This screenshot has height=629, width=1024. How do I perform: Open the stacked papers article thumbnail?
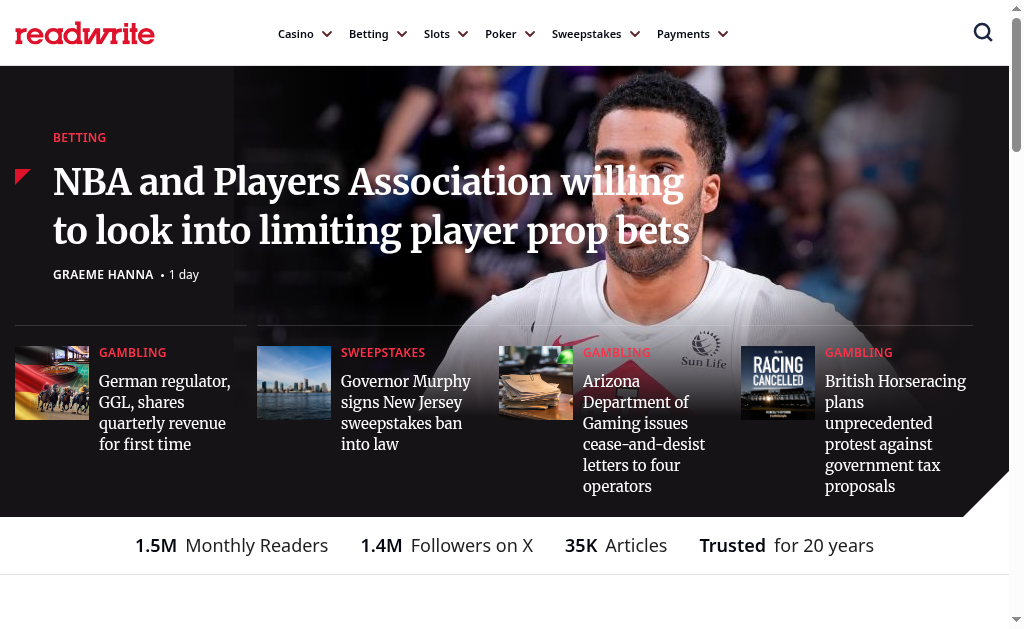click(x=536, y=383)
